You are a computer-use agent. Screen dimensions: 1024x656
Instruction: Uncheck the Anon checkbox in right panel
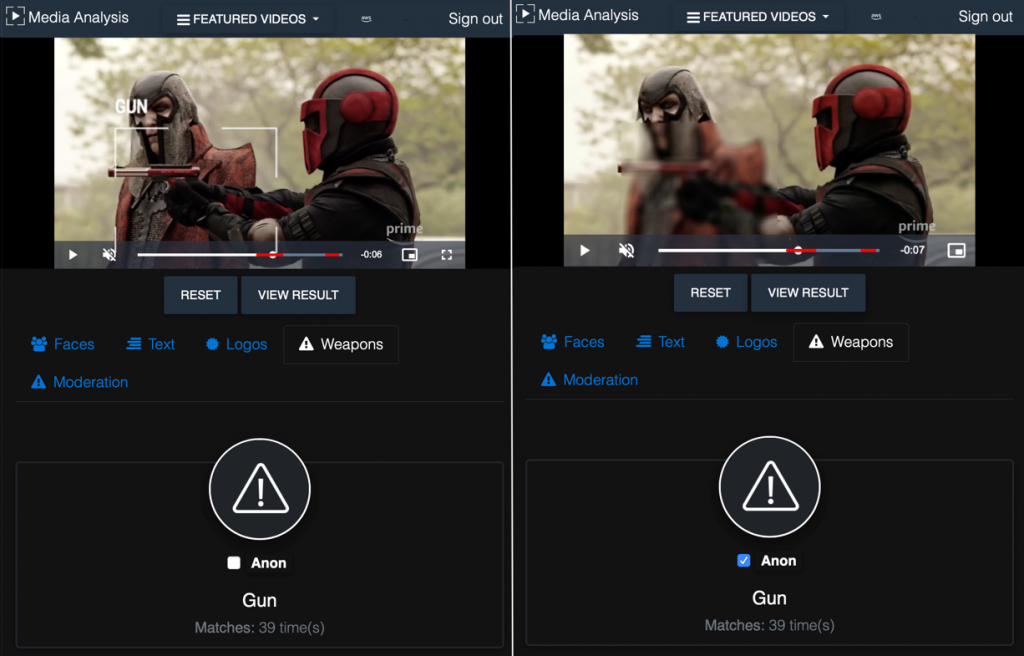click(744, 561)
